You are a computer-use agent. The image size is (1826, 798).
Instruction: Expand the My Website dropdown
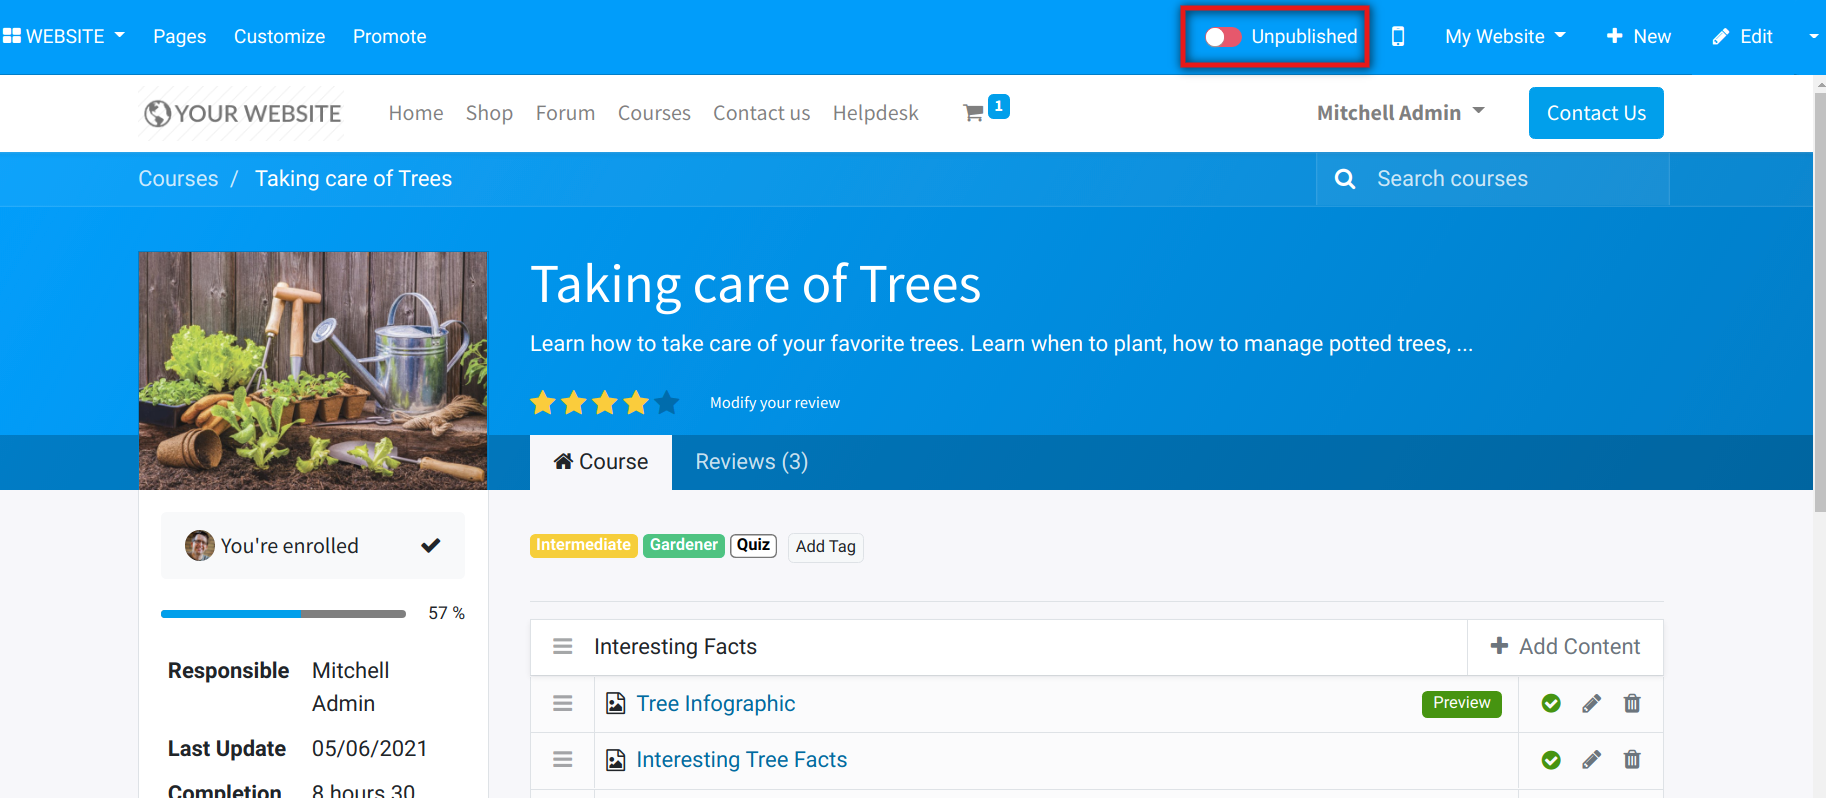1505,37
